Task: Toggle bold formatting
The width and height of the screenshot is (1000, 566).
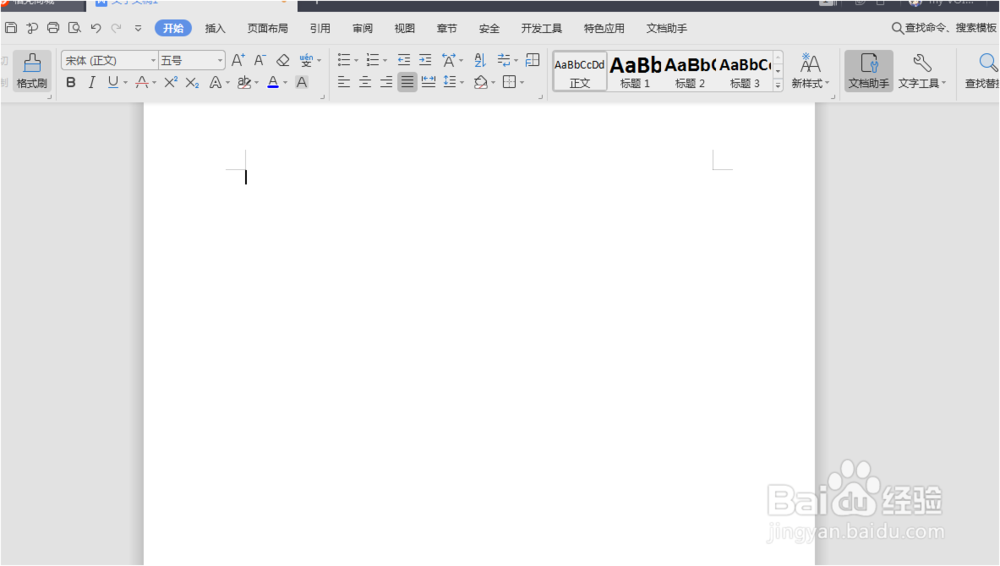Action: 71,82
